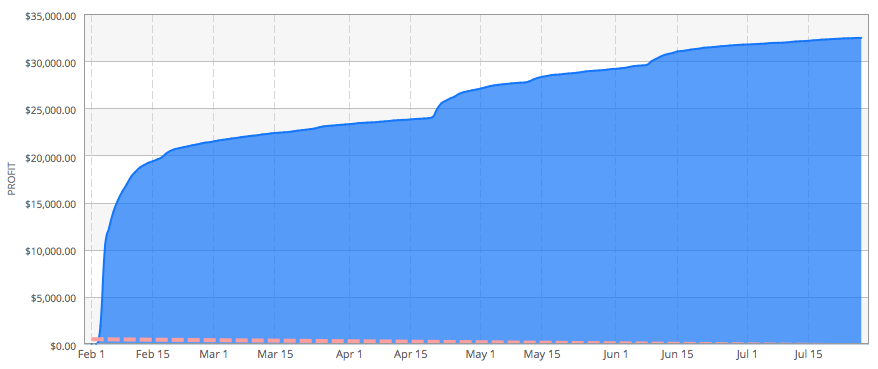Click the Apr 15 date label
878x369 pixels.
410,355
